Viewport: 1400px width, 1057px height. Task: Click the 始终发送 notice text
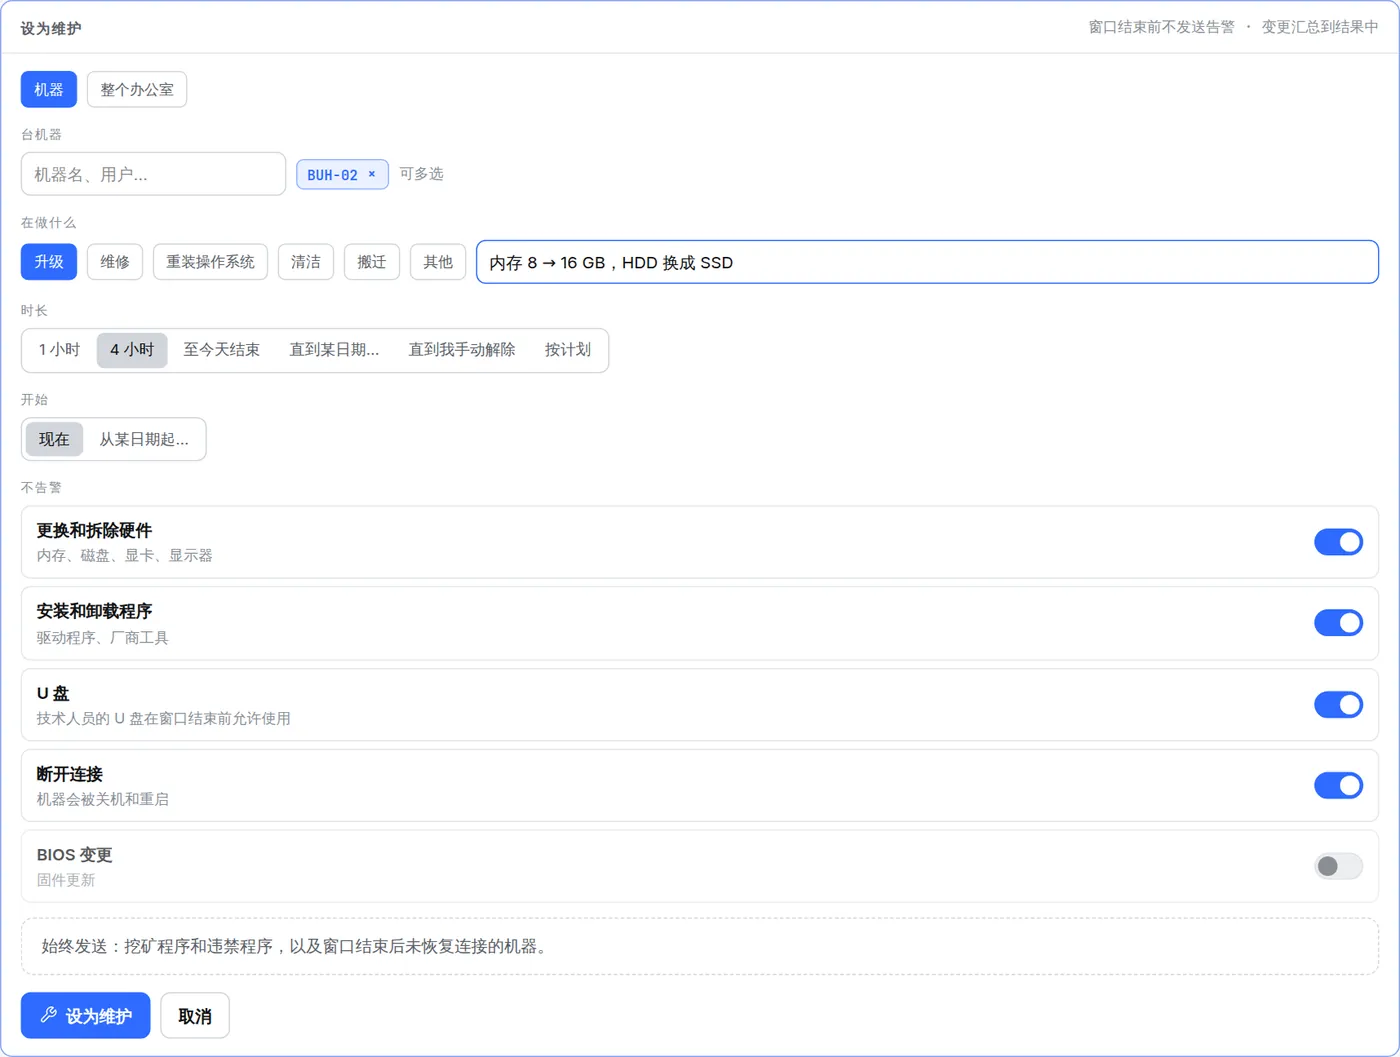296,946
